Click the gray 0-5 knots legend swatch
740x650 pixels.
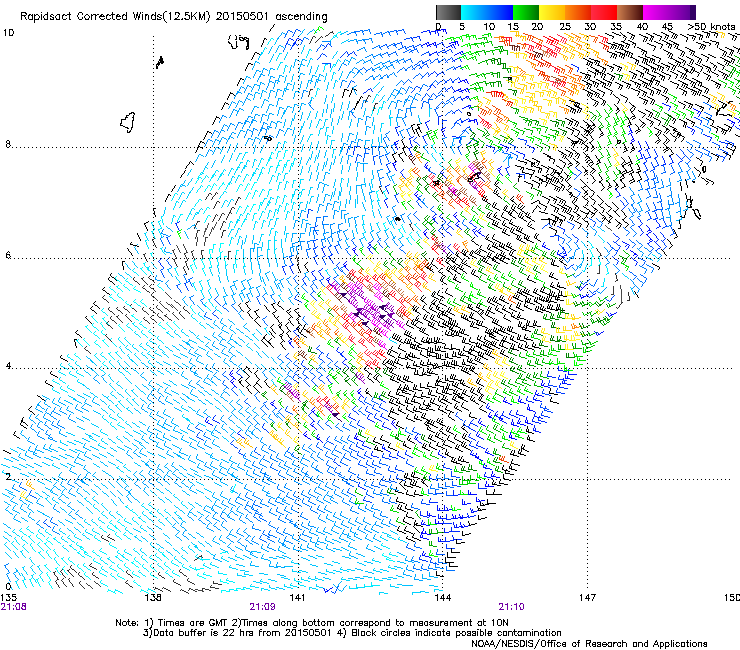tap(448, 12)
